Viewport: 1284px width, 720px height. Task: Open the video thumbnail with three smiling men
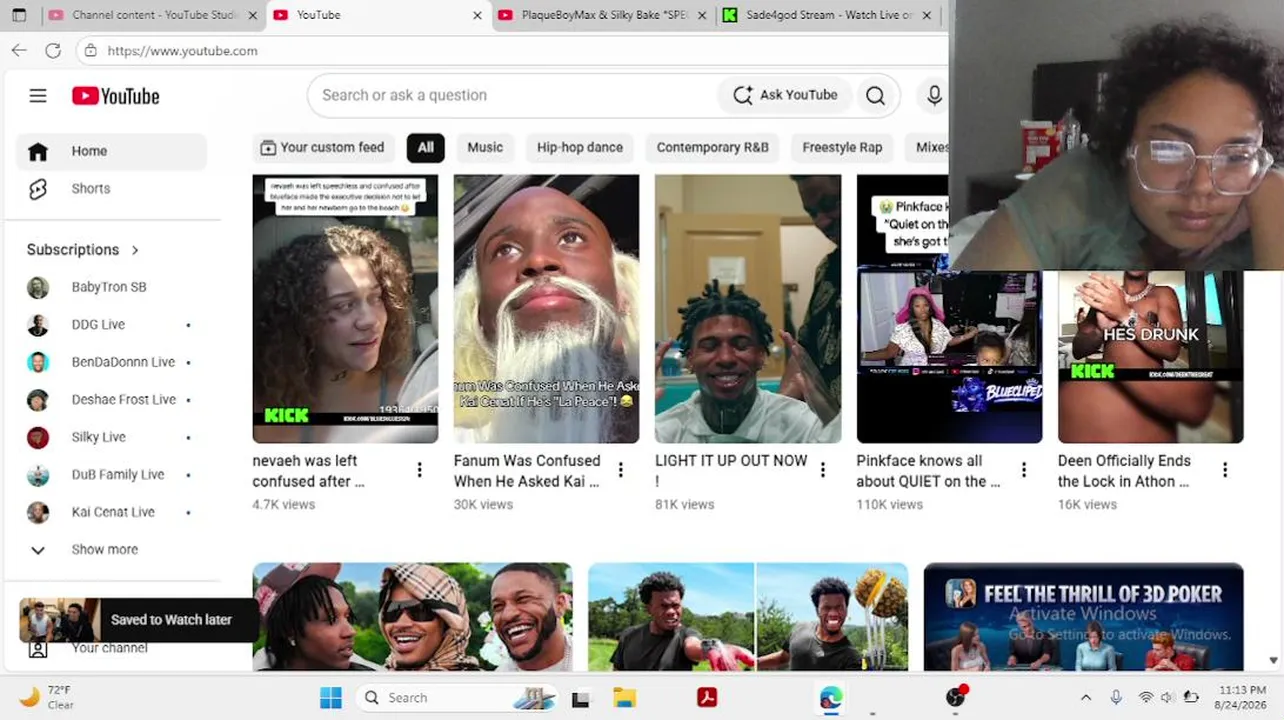[x=412, y=616]
